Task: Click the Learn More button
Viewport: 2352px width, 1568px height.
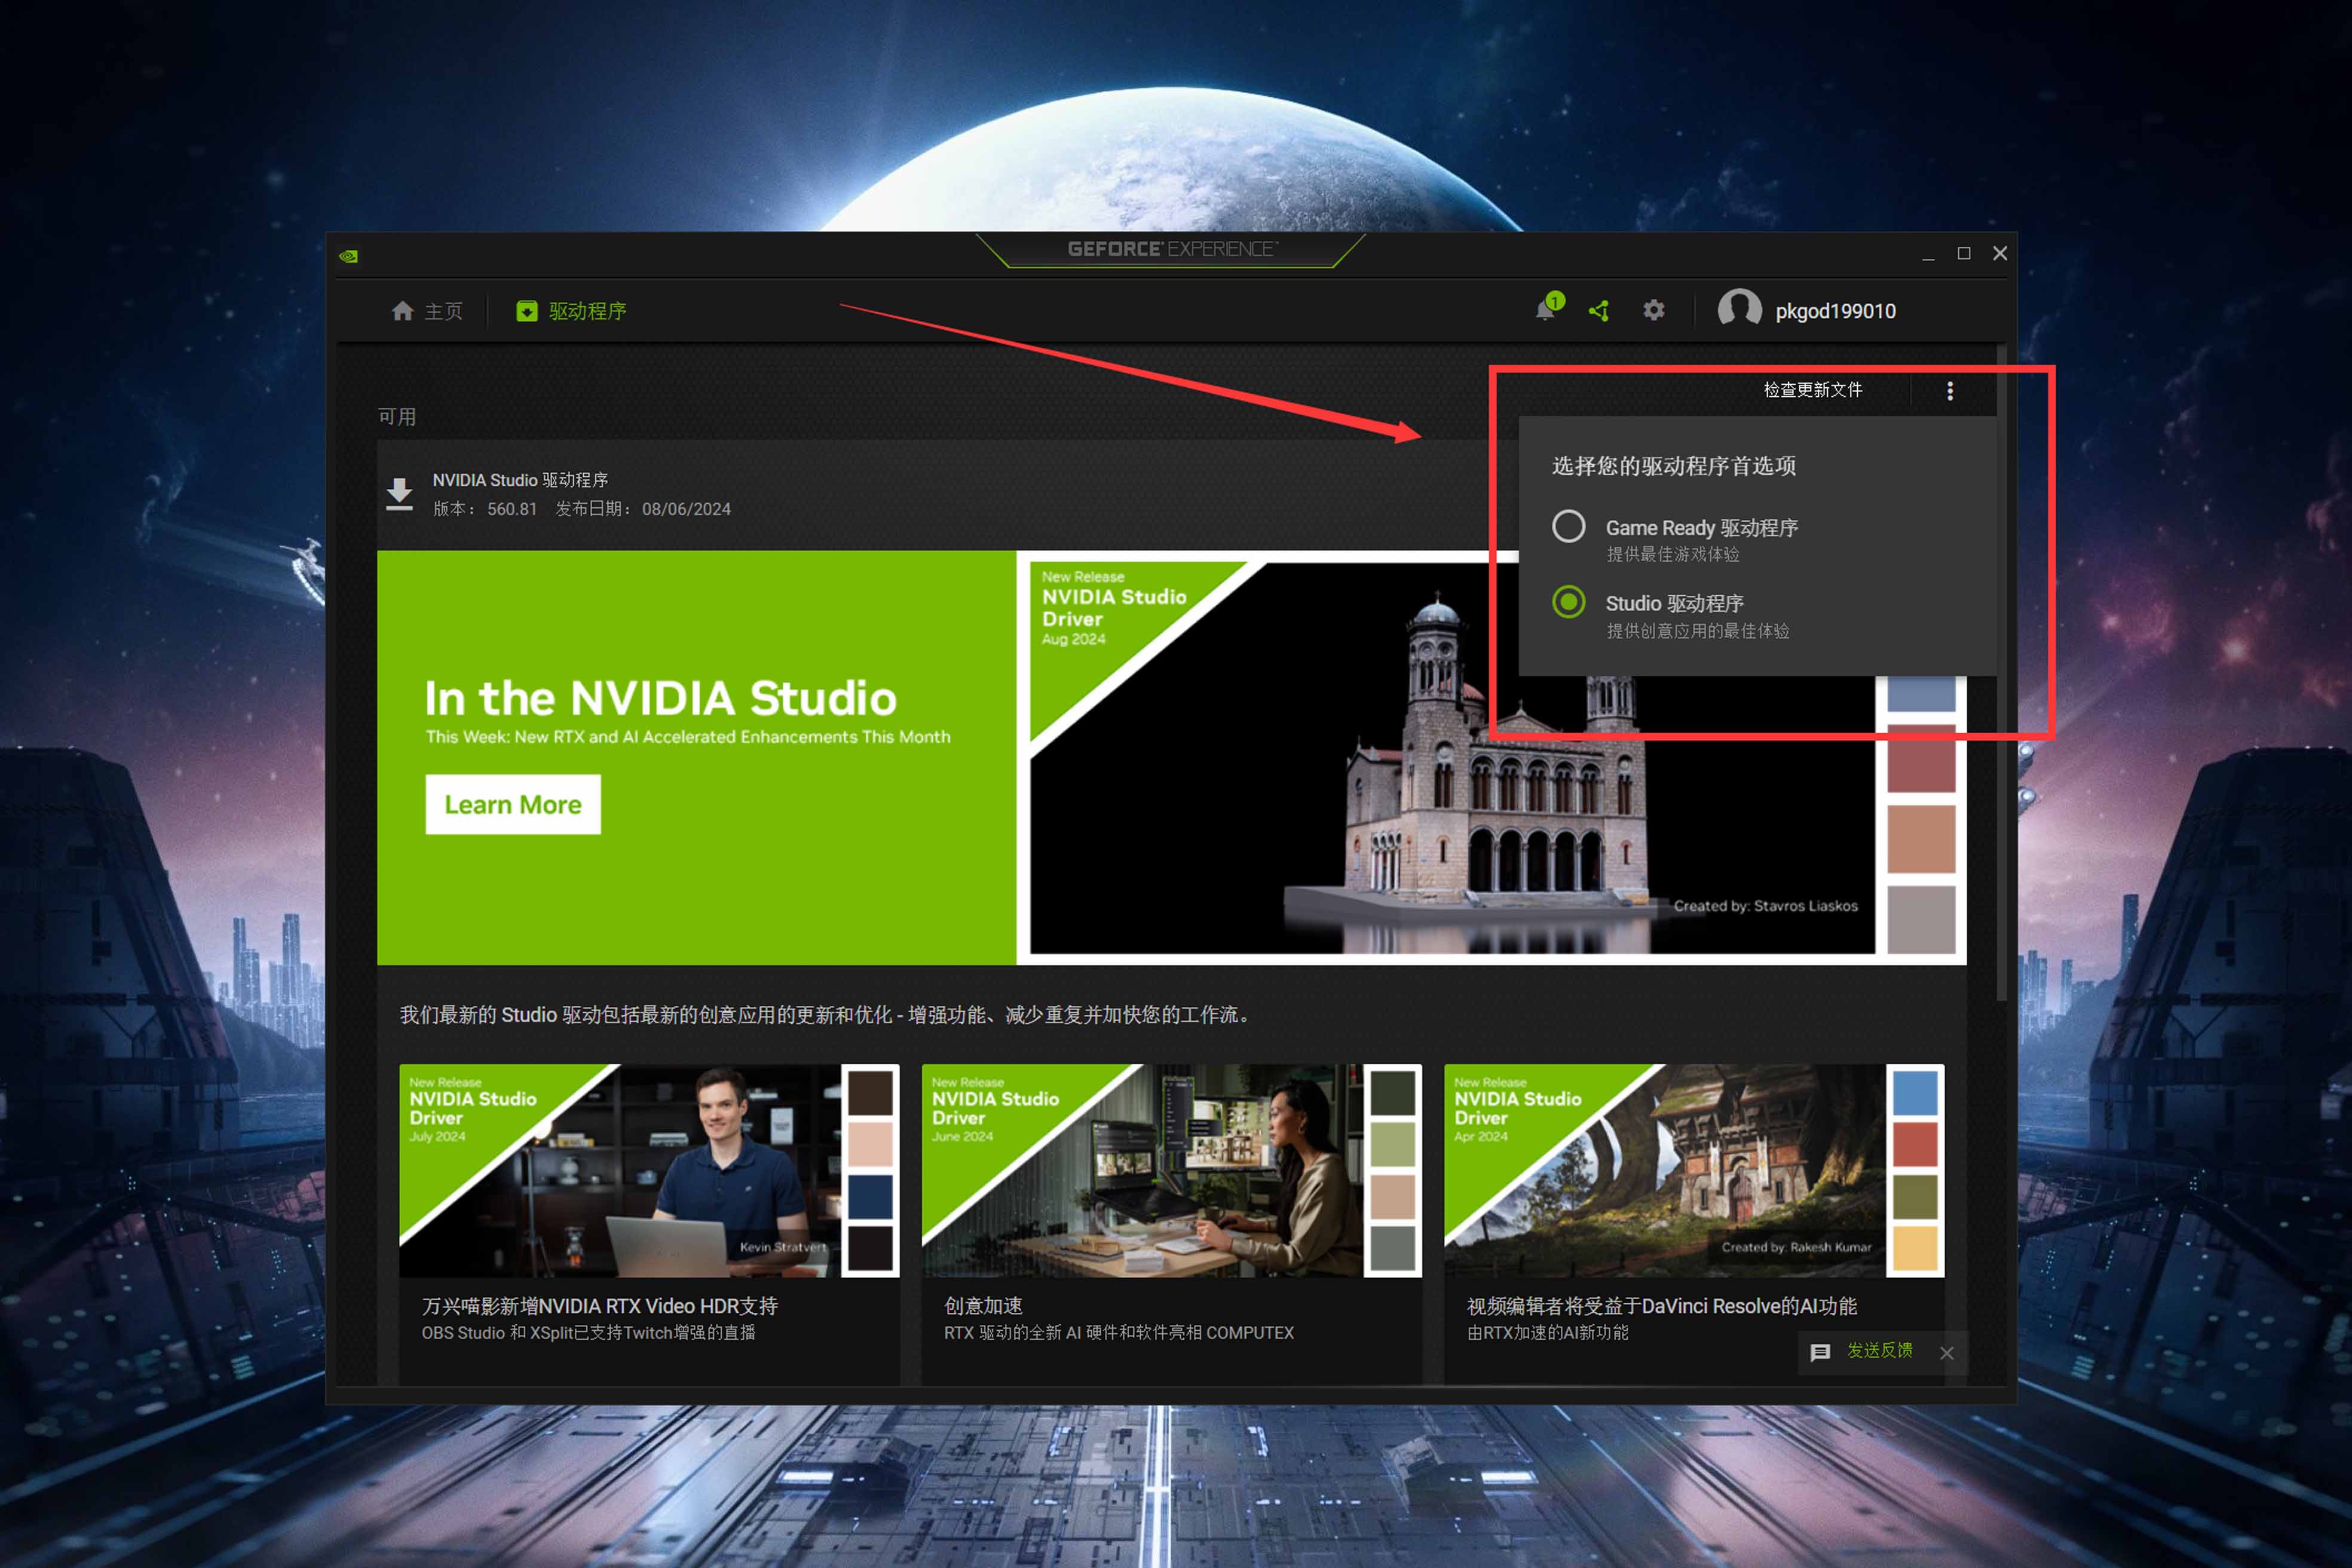Action: (x=513, y=804)
